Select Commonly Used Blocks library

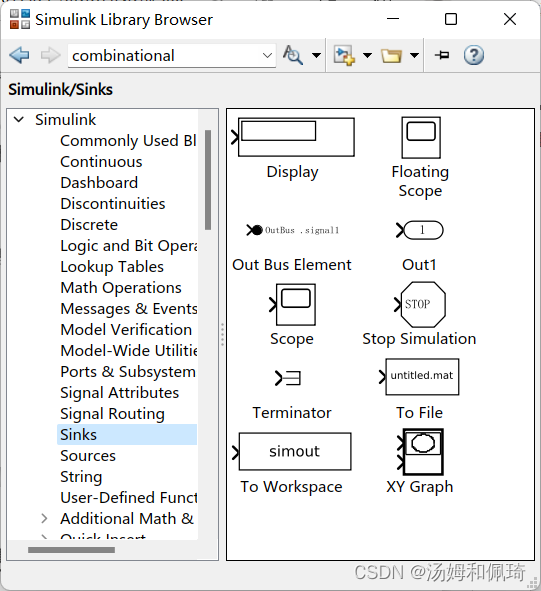[128, 141]
